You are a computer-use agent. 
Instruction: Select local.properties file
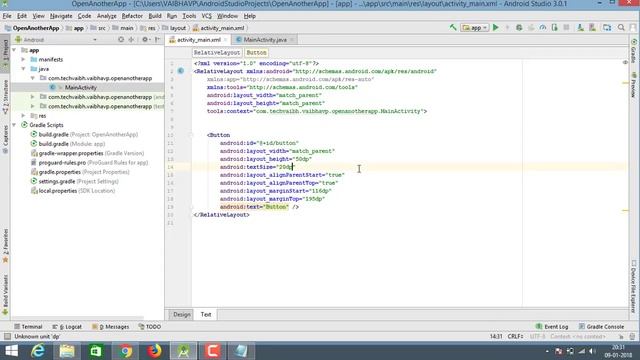click(73, 191)
